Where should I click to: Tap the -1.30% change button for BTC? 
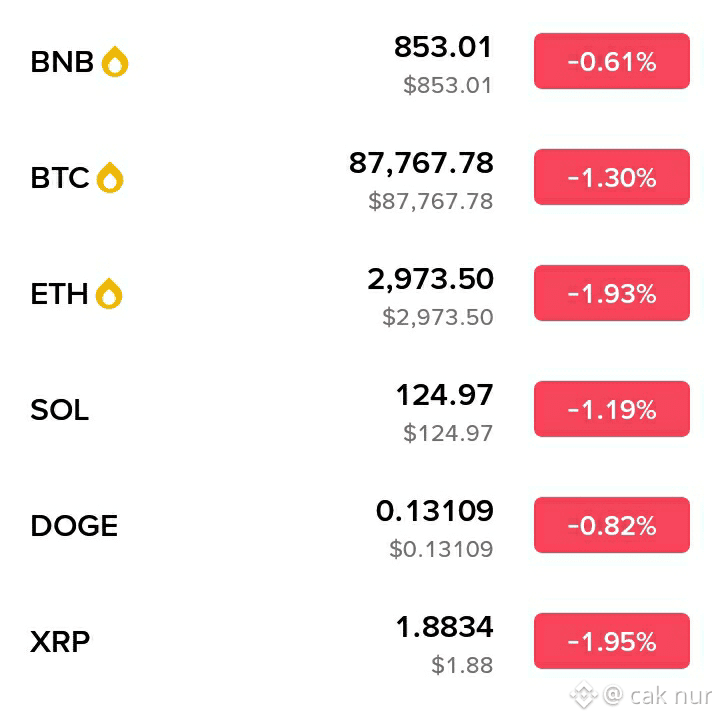point(612,177)
